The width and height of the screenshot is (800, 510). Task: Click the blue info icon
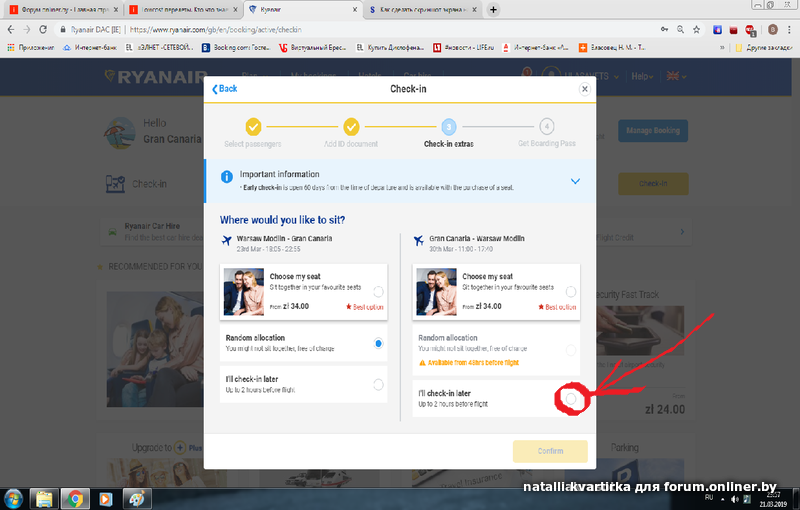[227, 176]
